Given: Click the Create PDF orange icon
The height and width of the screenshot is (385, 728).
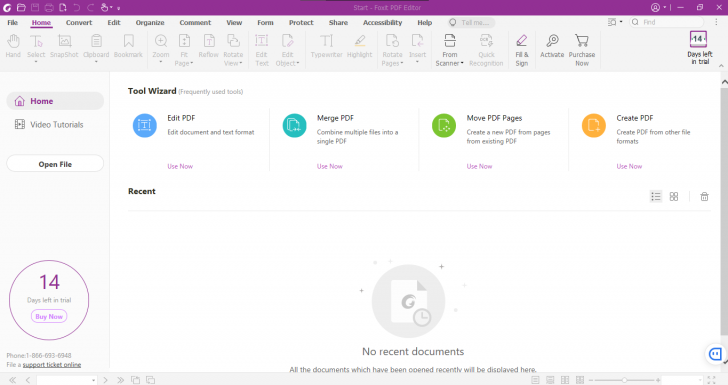Looking at the screenshot, I should 594,125.
